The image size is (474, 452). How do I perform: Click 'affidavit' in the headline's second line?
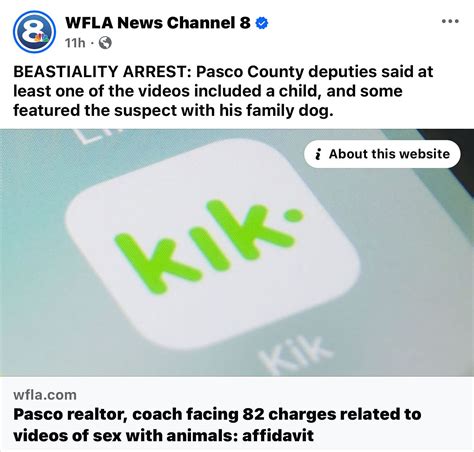coord(278,435)
